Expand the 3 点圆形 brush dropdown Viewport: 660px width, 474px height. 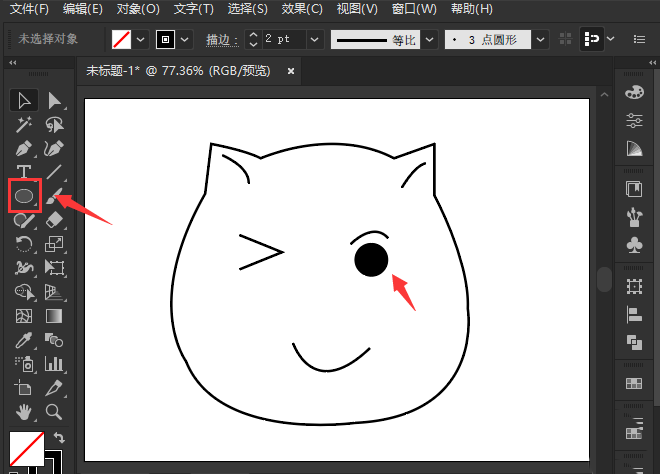(541, 39)
